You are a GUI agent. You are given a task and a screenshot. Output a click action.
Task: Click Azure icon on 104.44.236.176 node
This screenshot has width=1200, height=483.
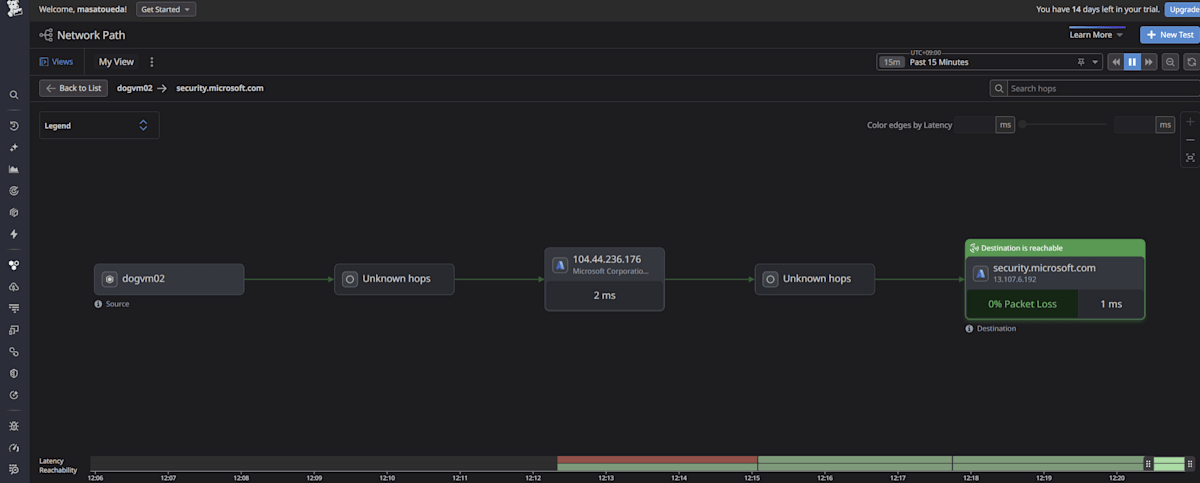pos(561,265)
